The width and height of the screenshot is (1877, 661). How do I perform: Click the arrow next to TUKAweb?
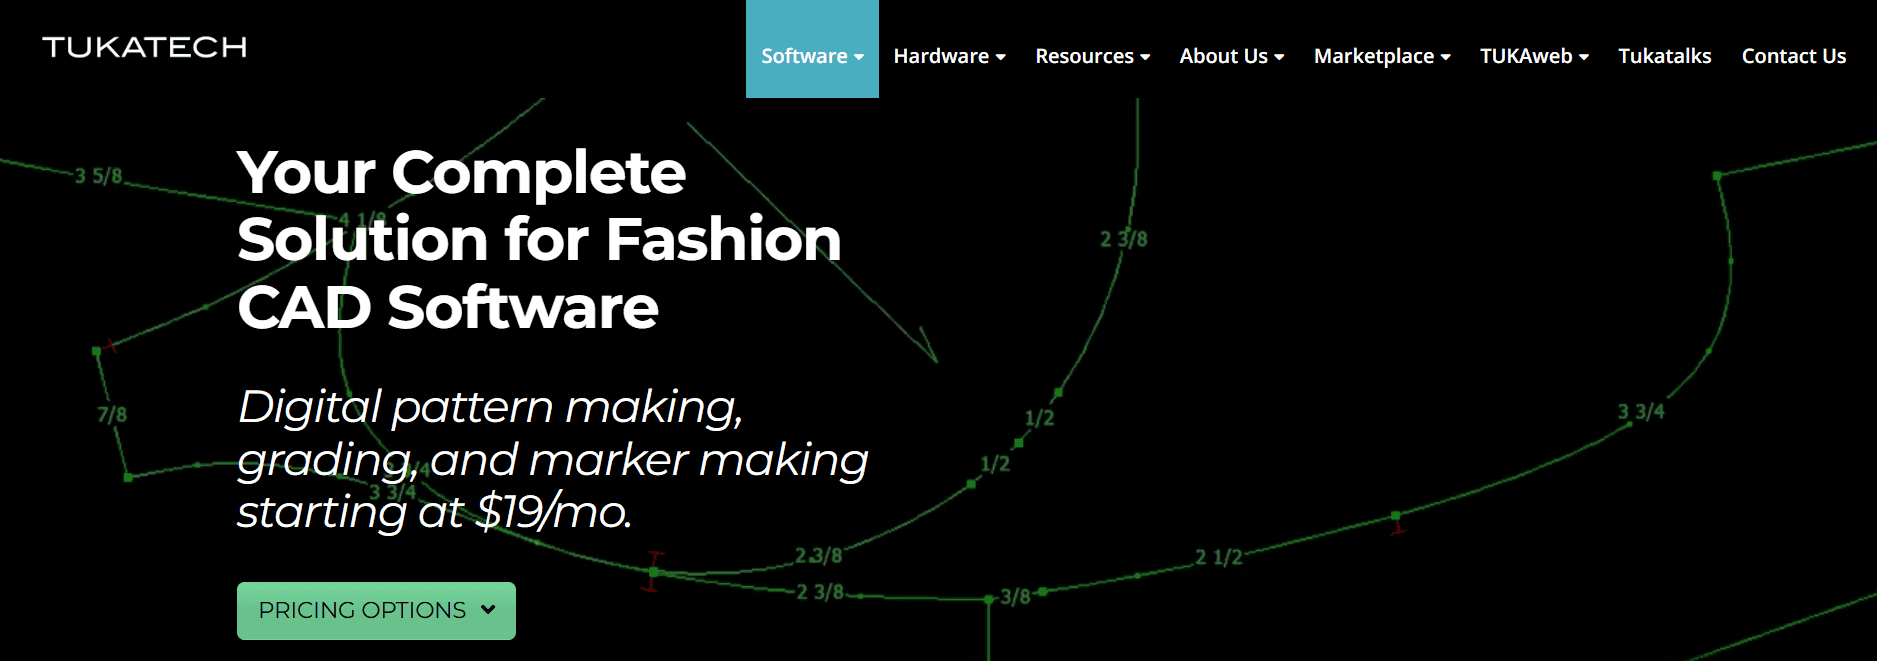(1584, 57)
